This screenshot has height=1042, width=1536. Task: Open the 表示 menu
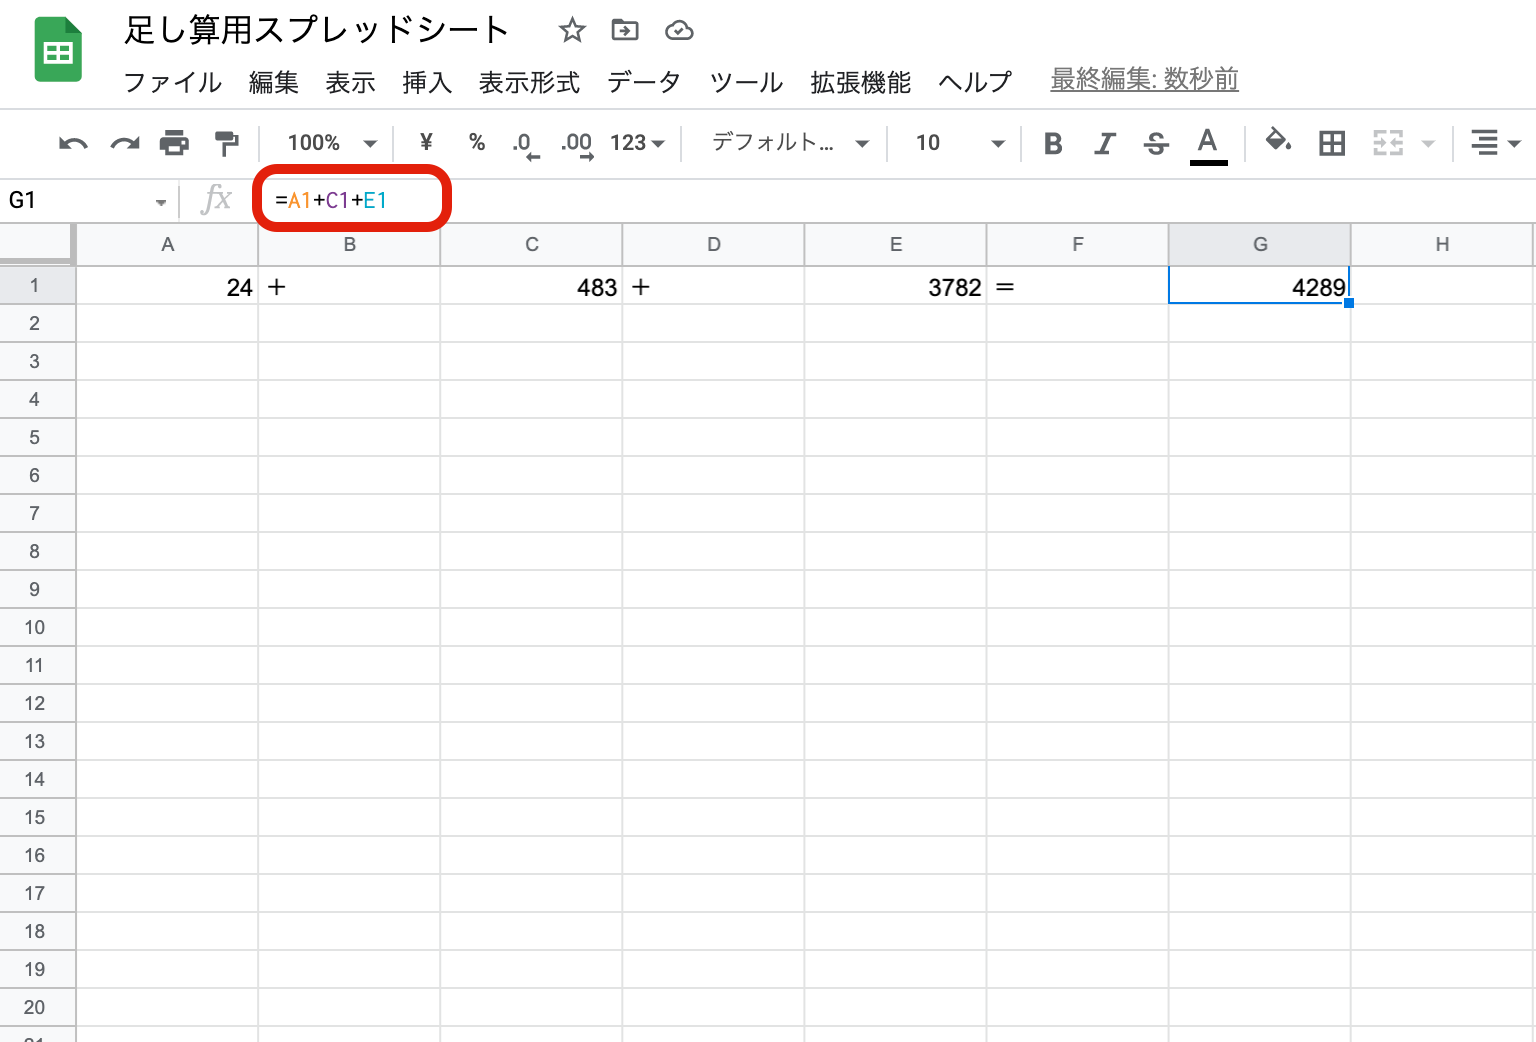pyautogui.click(x=350, y=82)
